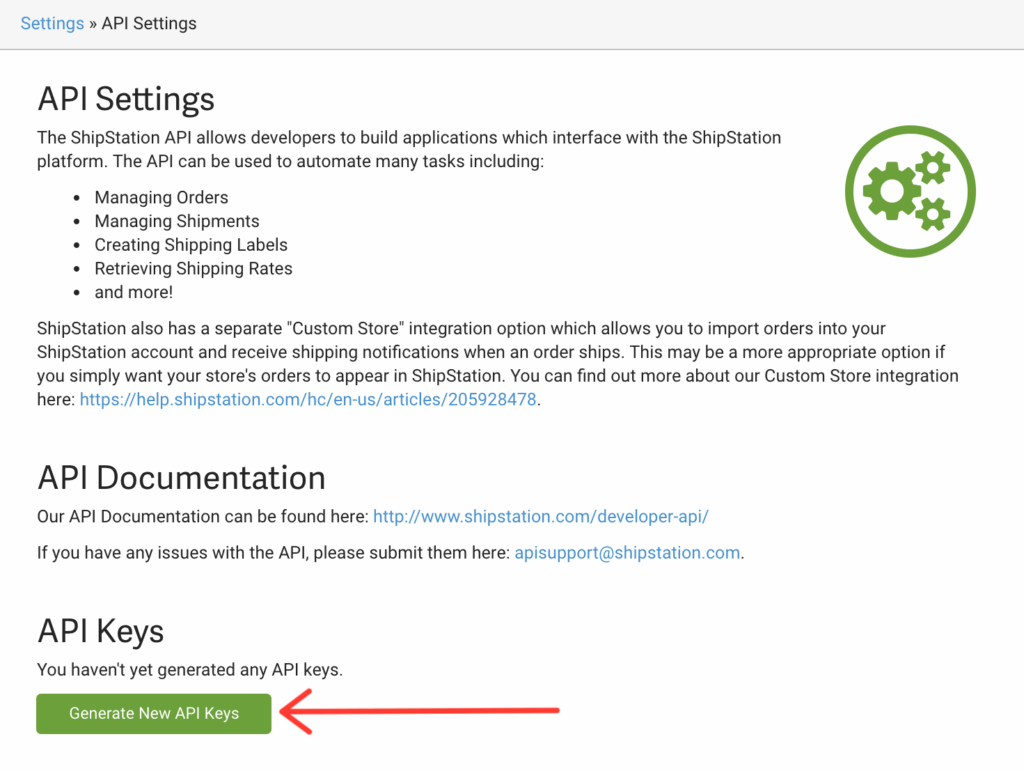Screen dimensions: 1024x771
Task: Click the Creating Shipping Labels bullet item
Action: (x=190, y=245)
